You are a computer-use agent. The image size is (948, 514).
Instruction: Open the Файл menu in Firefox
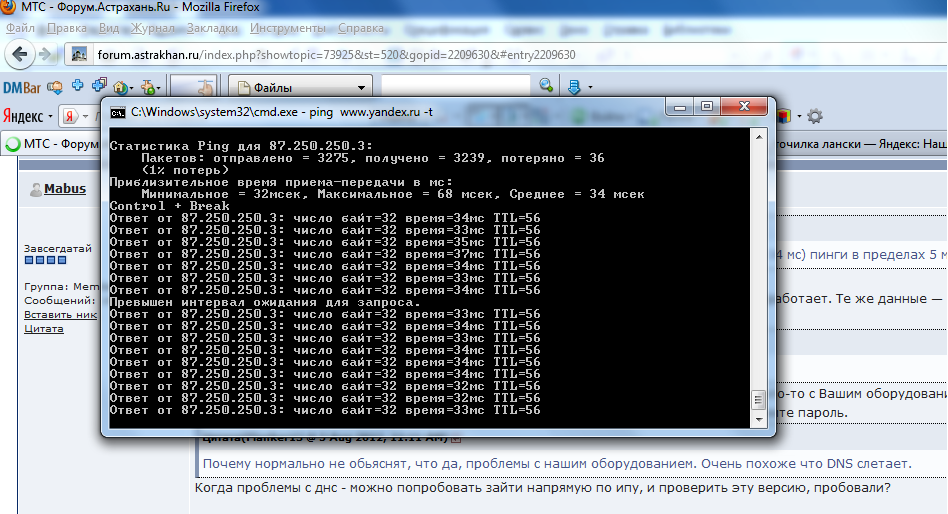tap(20, 28)
